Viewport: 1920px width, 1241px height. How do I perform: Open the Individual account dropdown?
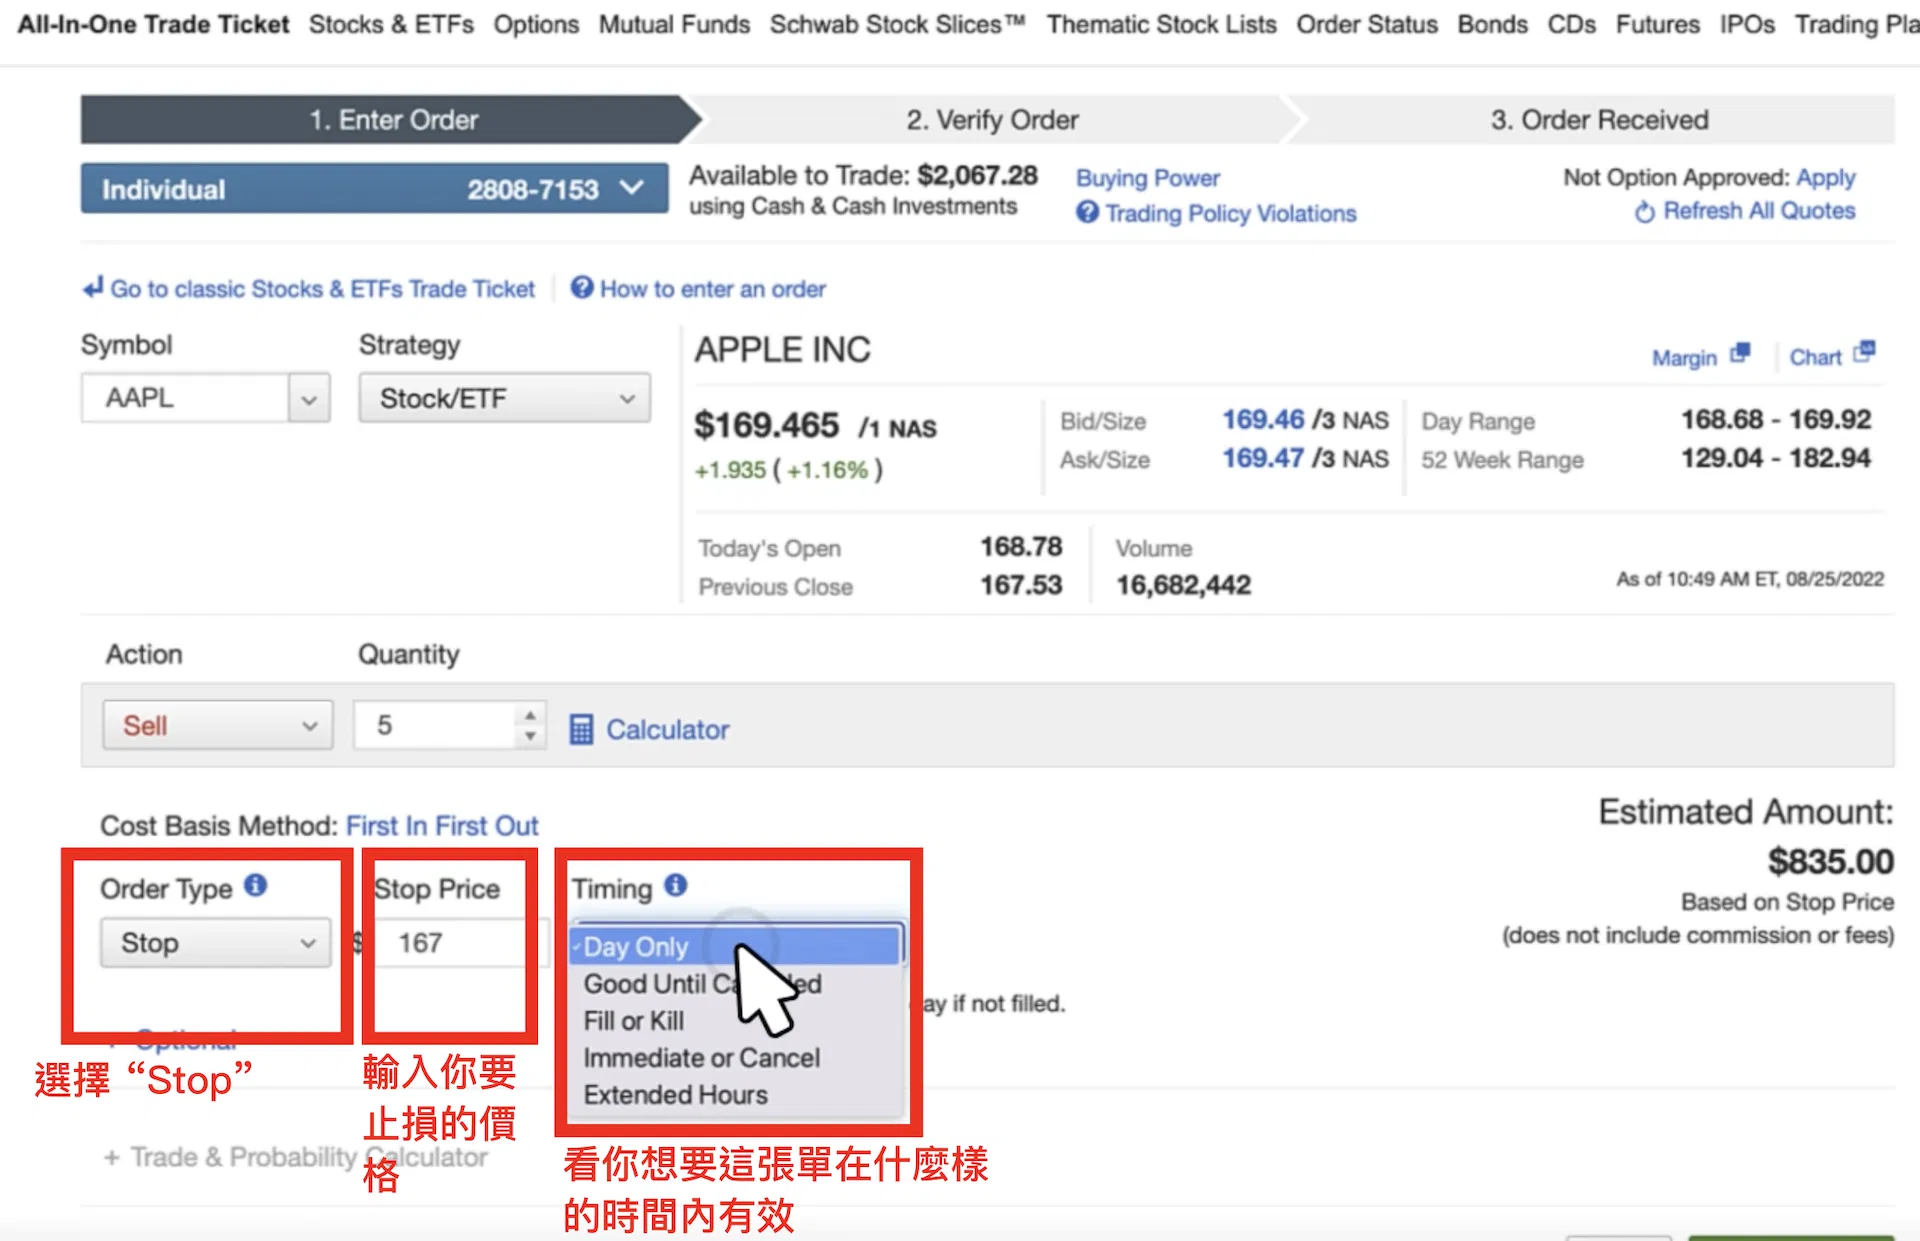374,189
